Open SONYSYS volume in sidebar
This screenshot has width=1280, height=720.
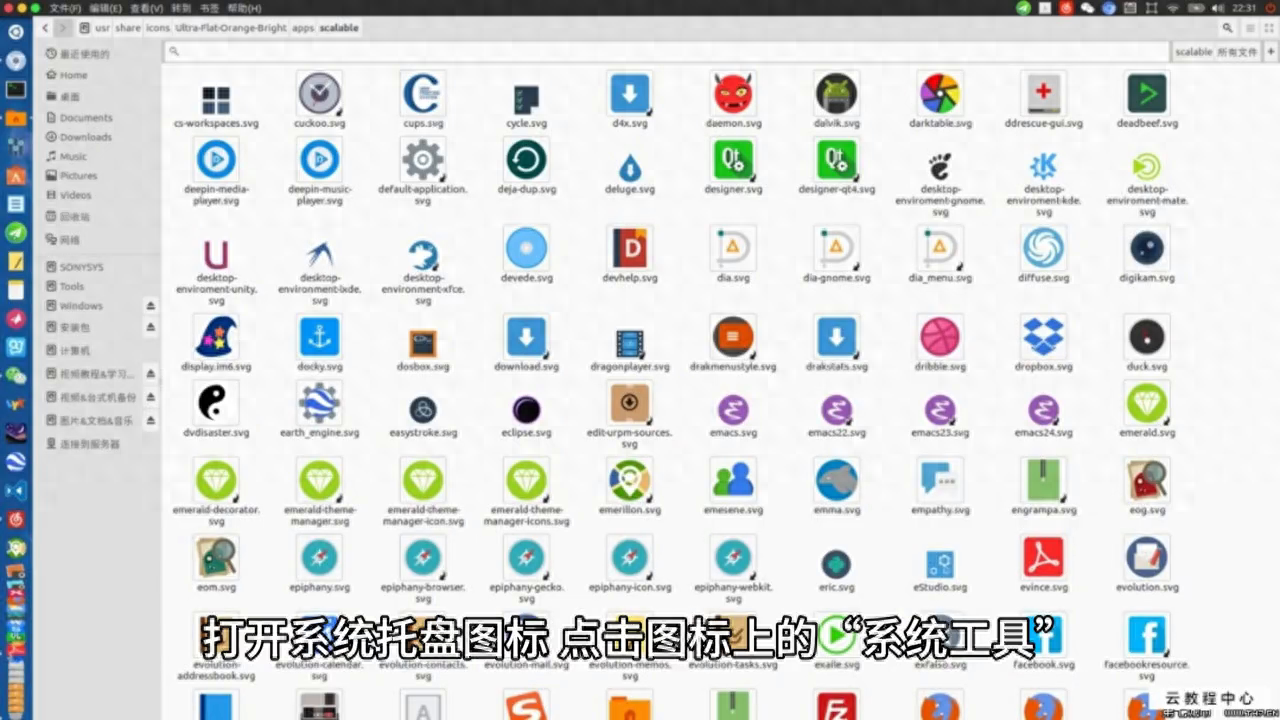[80, 267]
